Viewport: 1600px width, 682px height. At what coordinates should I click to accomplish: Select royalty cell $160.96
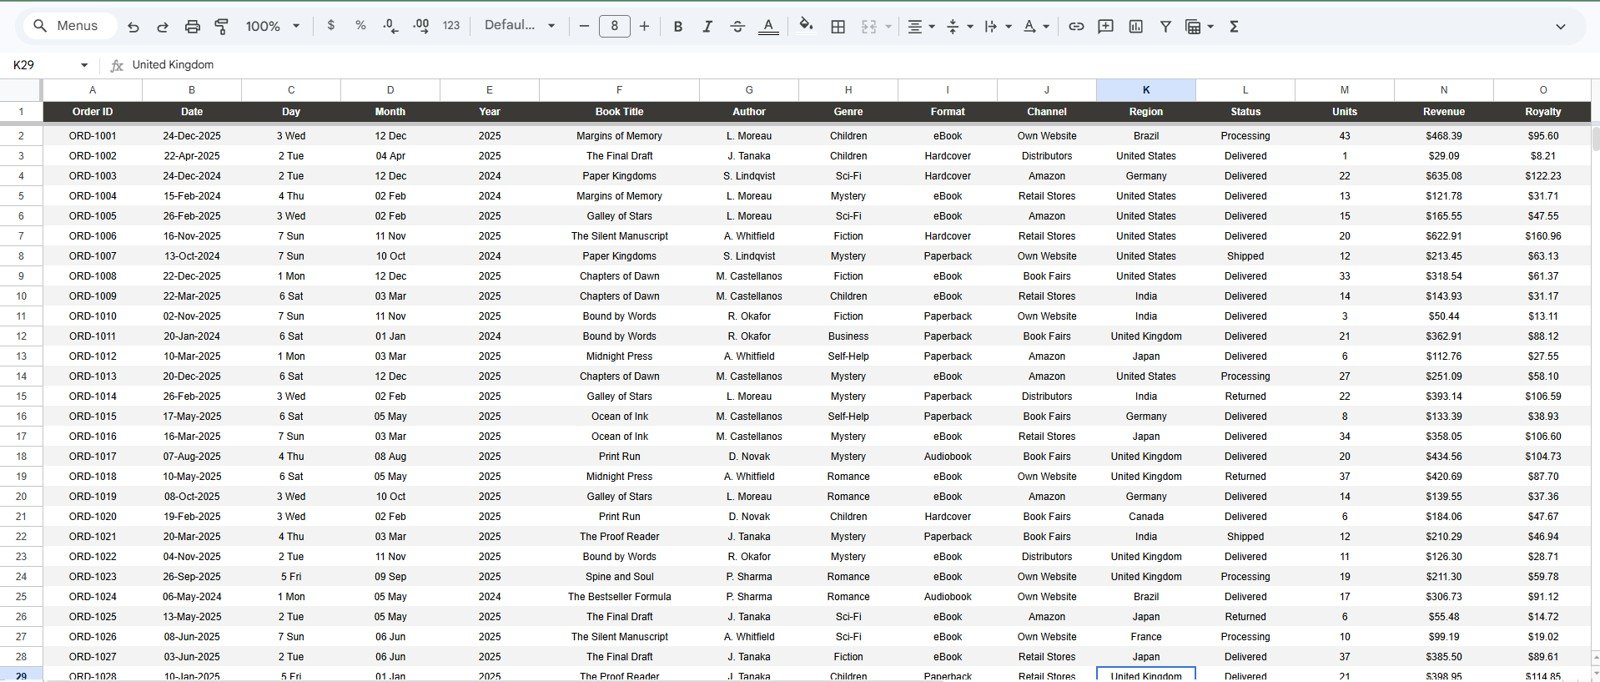(1543, 236)
